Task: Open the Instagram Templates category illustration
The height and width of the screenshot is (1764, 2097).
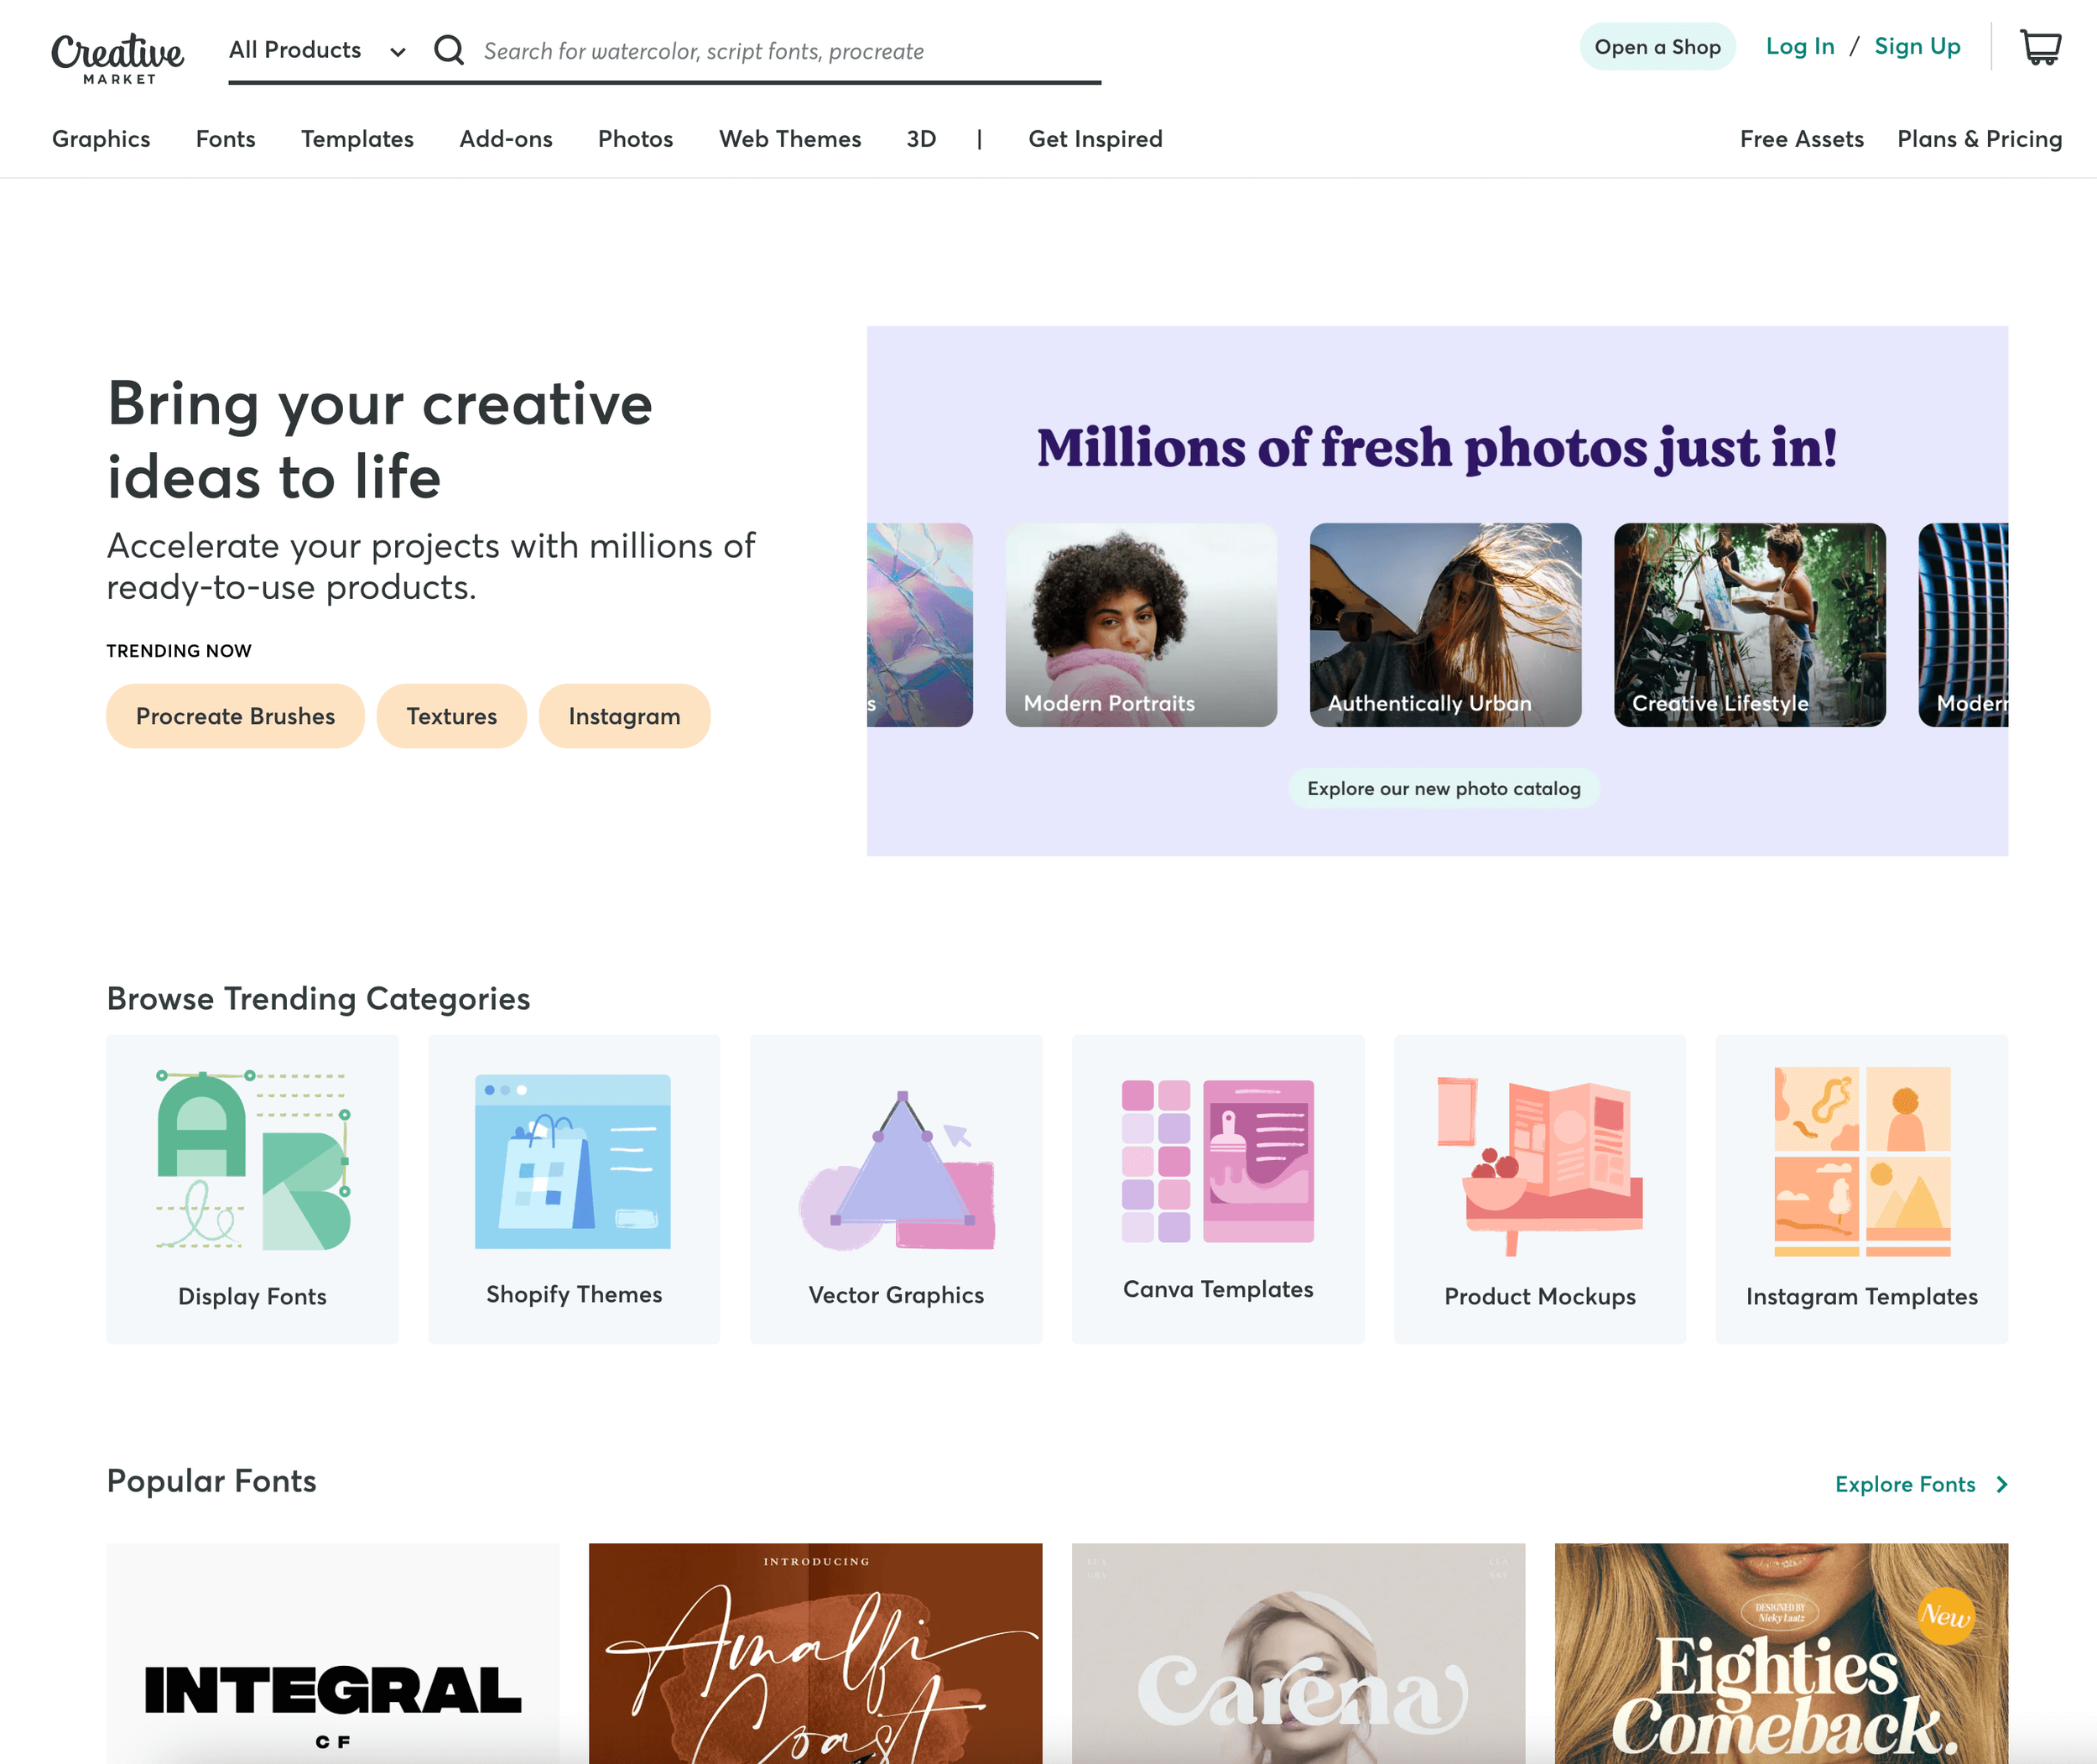Action: pos(1862,1161)
